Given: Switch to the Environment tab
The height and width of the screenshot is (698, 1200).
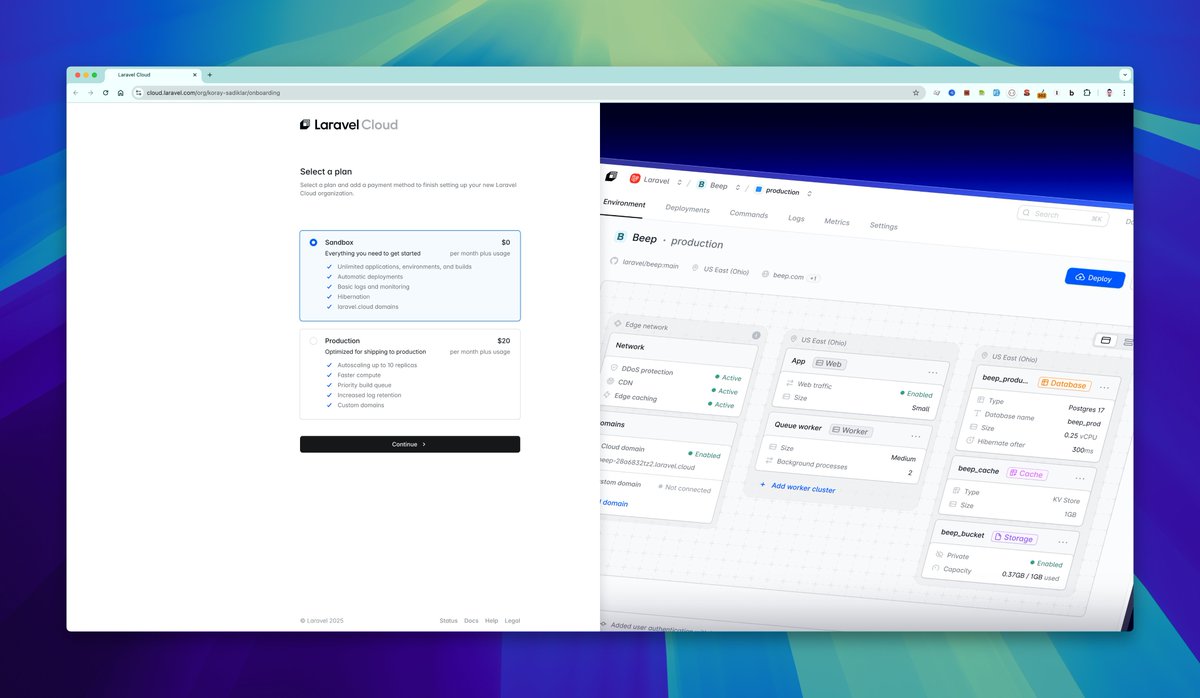Looking at the screenshot, I should point(624,203).
